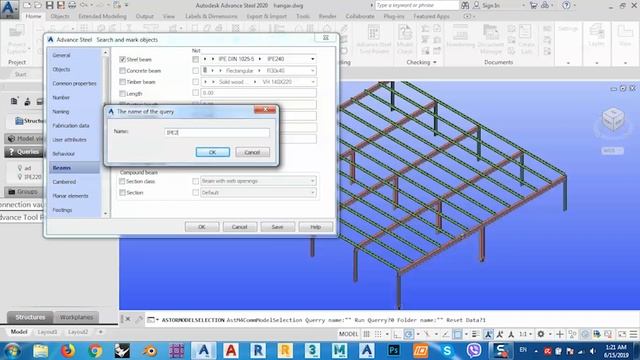This screenshot has width=640, height=360.
Task: Check the Length checkbox
Action: pos(122,93)
